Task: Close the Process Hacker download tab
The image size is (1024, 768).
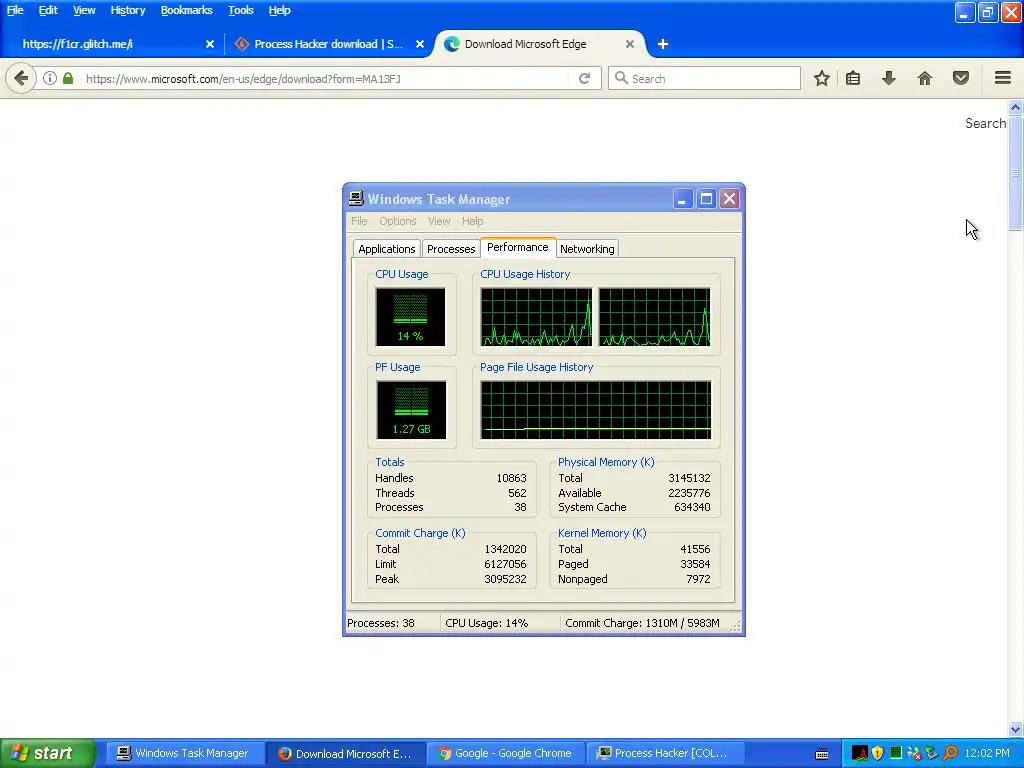Action: click(420, 44)
